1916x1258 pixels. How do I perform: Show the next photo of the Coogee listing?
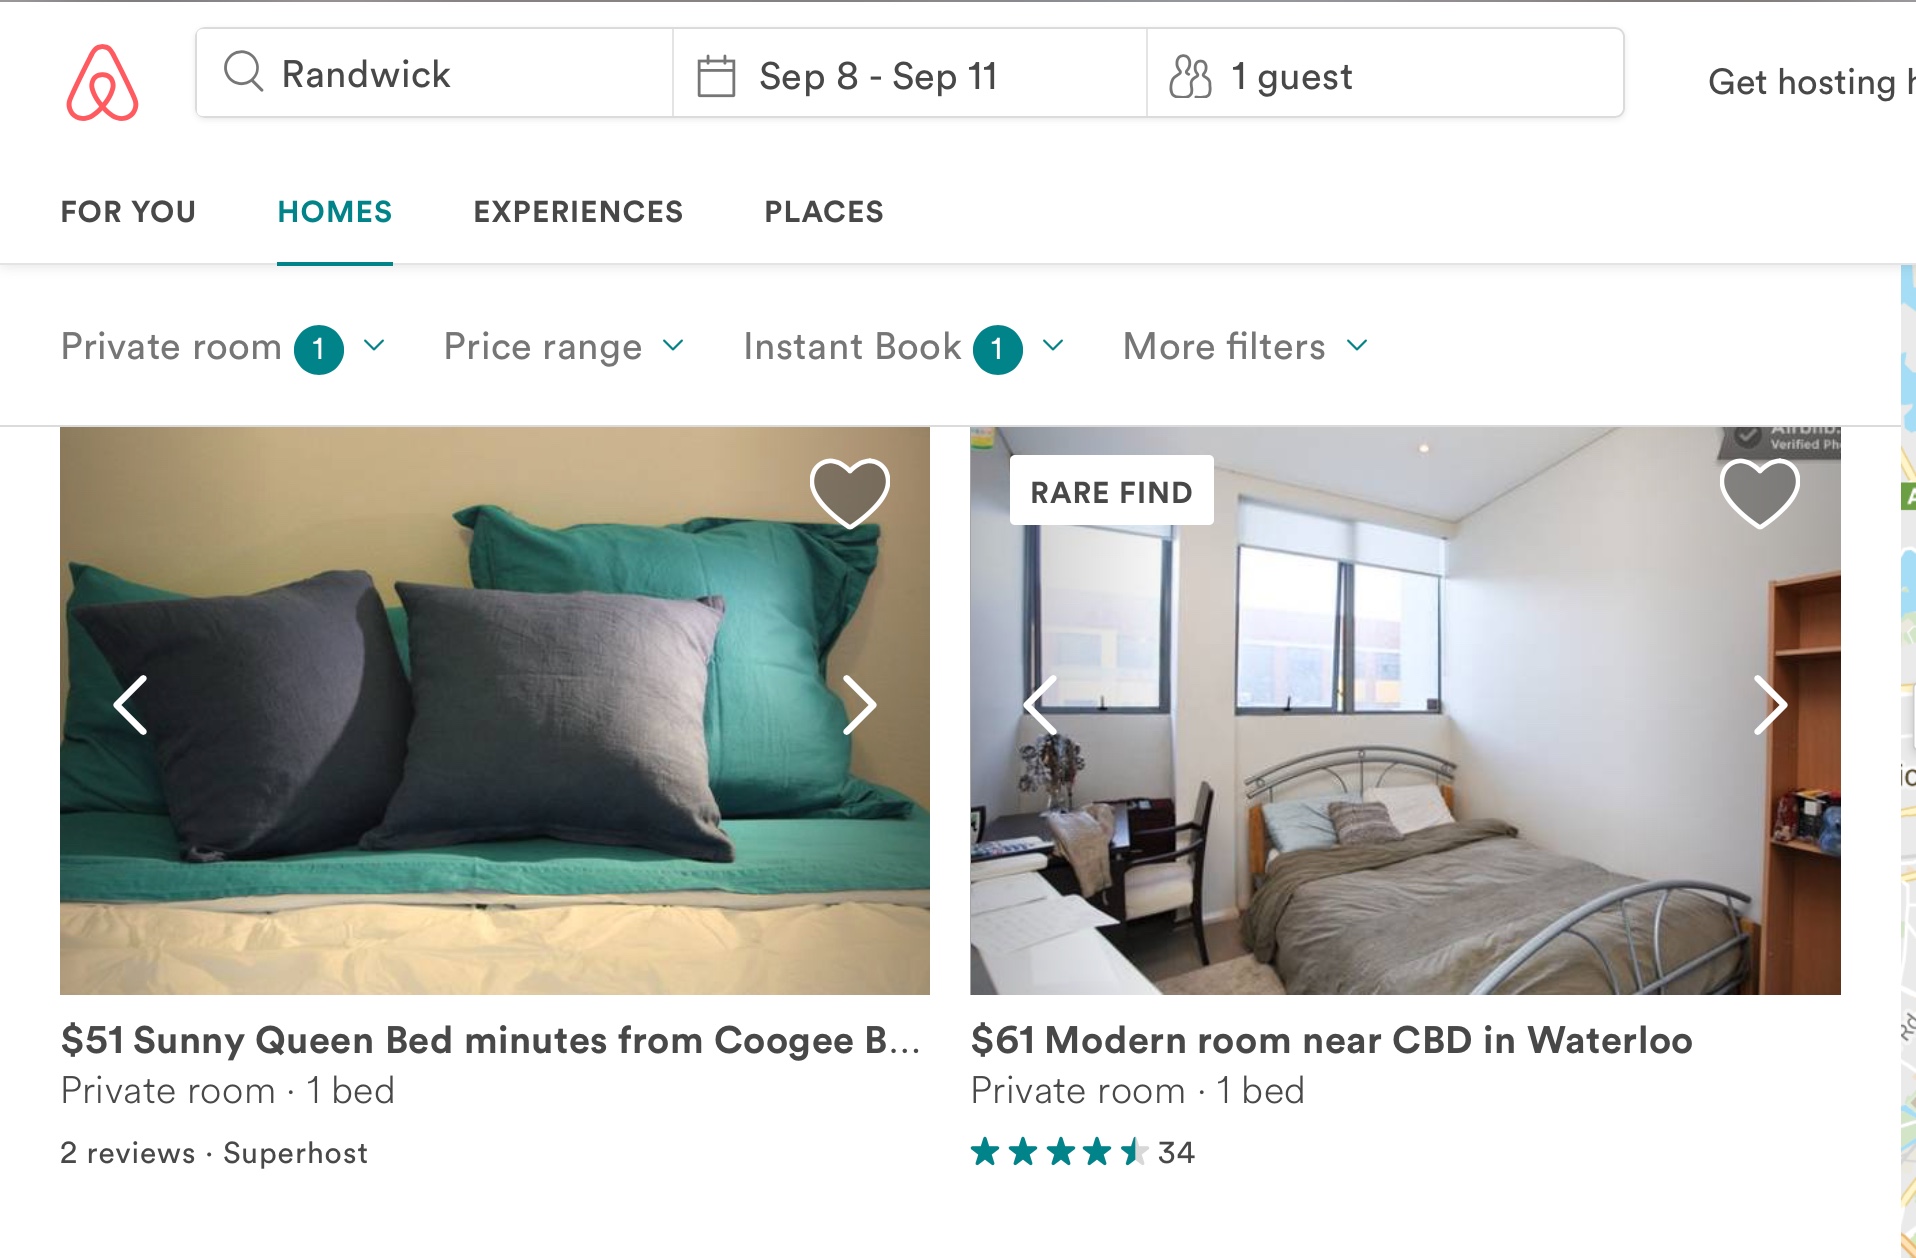pyautogui.click(x=861, y=705)
